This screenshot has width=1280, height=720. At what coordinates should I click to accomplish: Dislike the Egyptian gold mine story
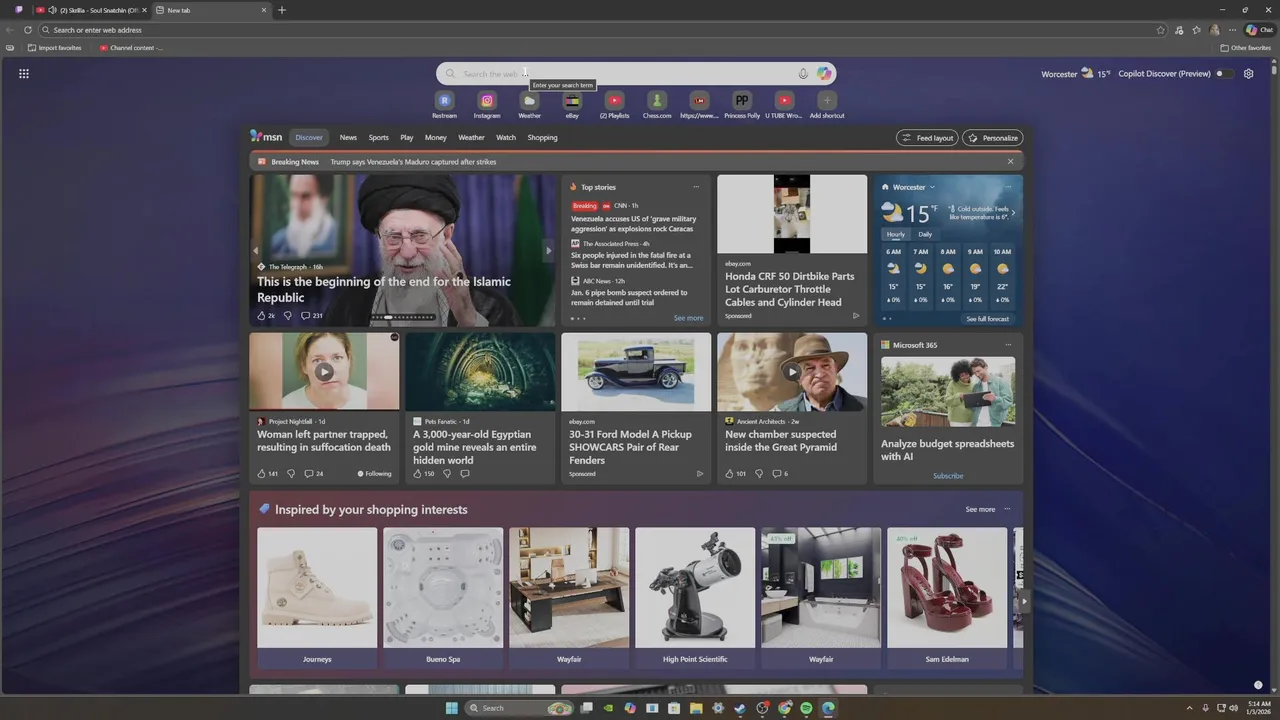tap(447, 474)
